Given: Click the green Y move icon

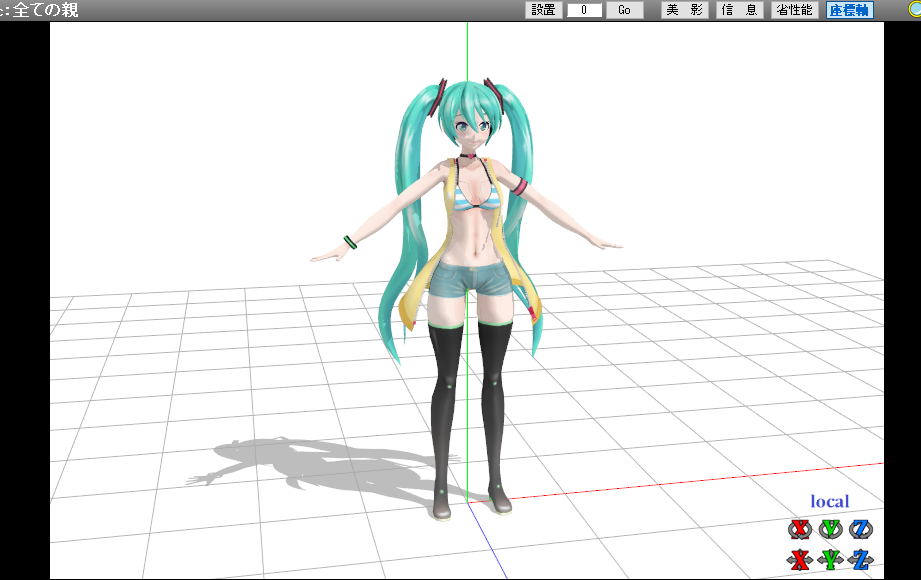Looking at the screenshot, I should point(830,559).
